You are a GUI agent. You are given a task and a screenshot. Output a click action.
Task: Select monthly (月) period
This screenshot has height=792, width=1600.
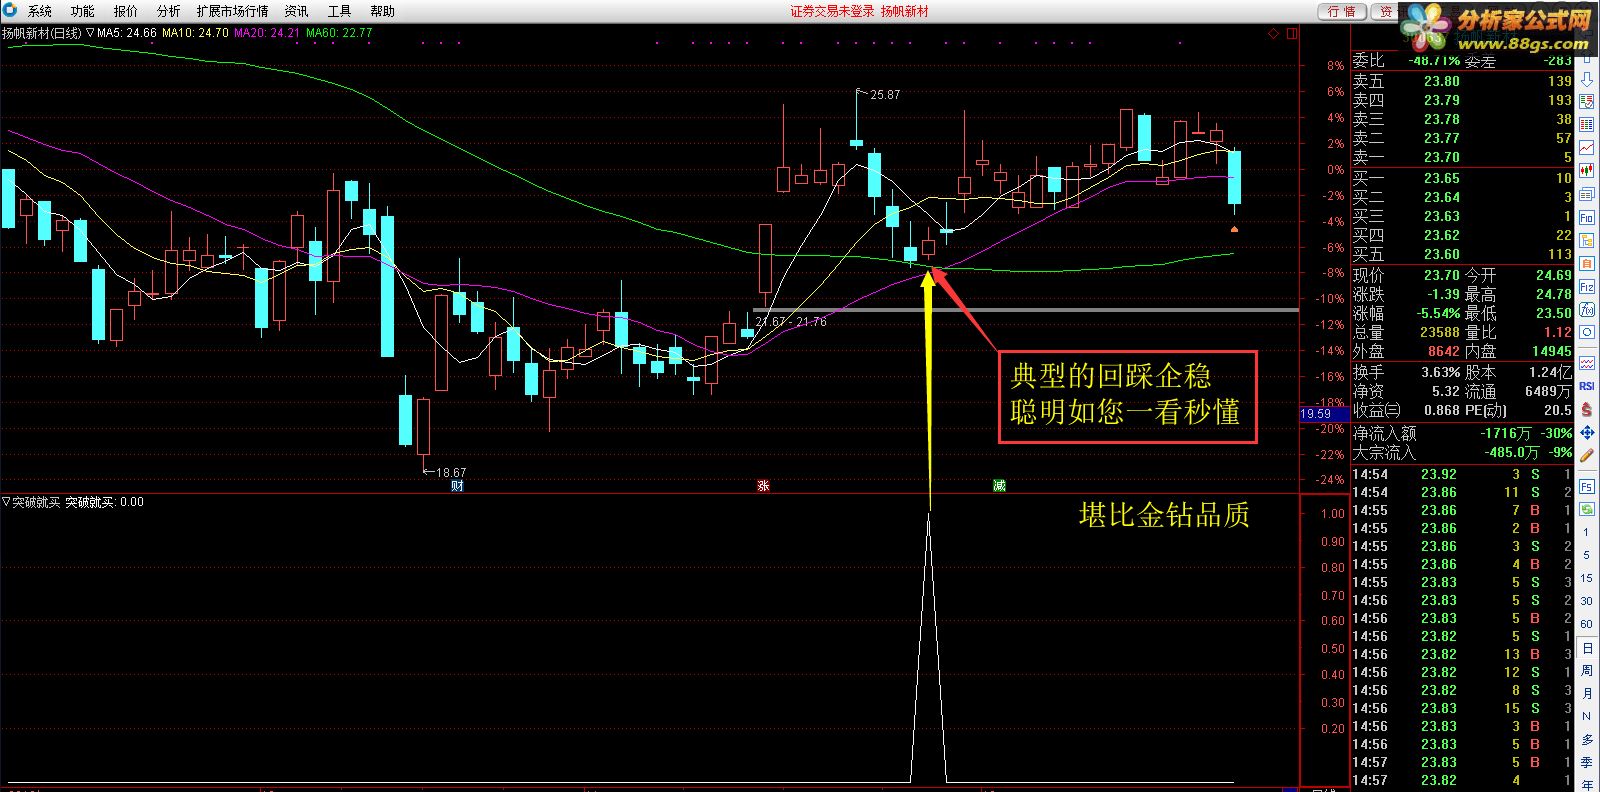tap(1587, 694)
